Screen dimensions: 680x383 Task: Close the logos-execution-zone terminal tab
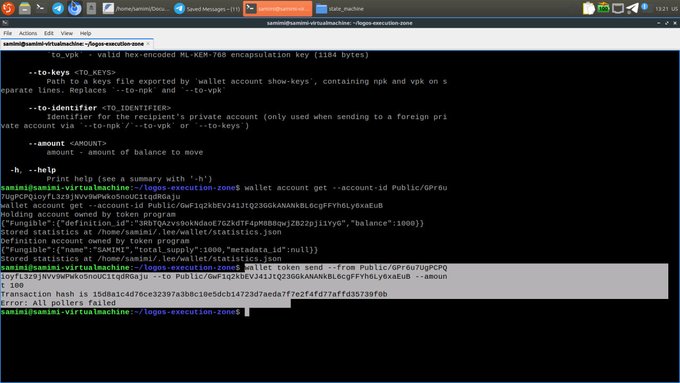[x=148, y=44]
